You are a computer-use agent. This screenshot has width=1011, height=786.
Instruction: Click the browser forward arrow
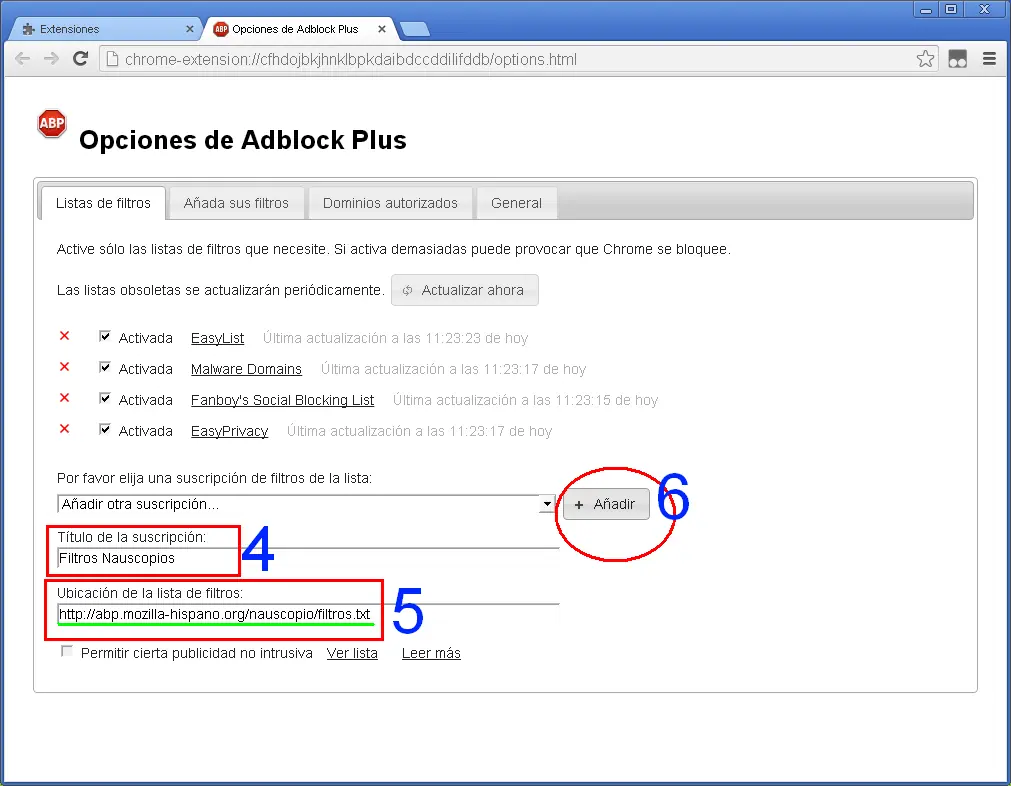(x=51, y=59)
